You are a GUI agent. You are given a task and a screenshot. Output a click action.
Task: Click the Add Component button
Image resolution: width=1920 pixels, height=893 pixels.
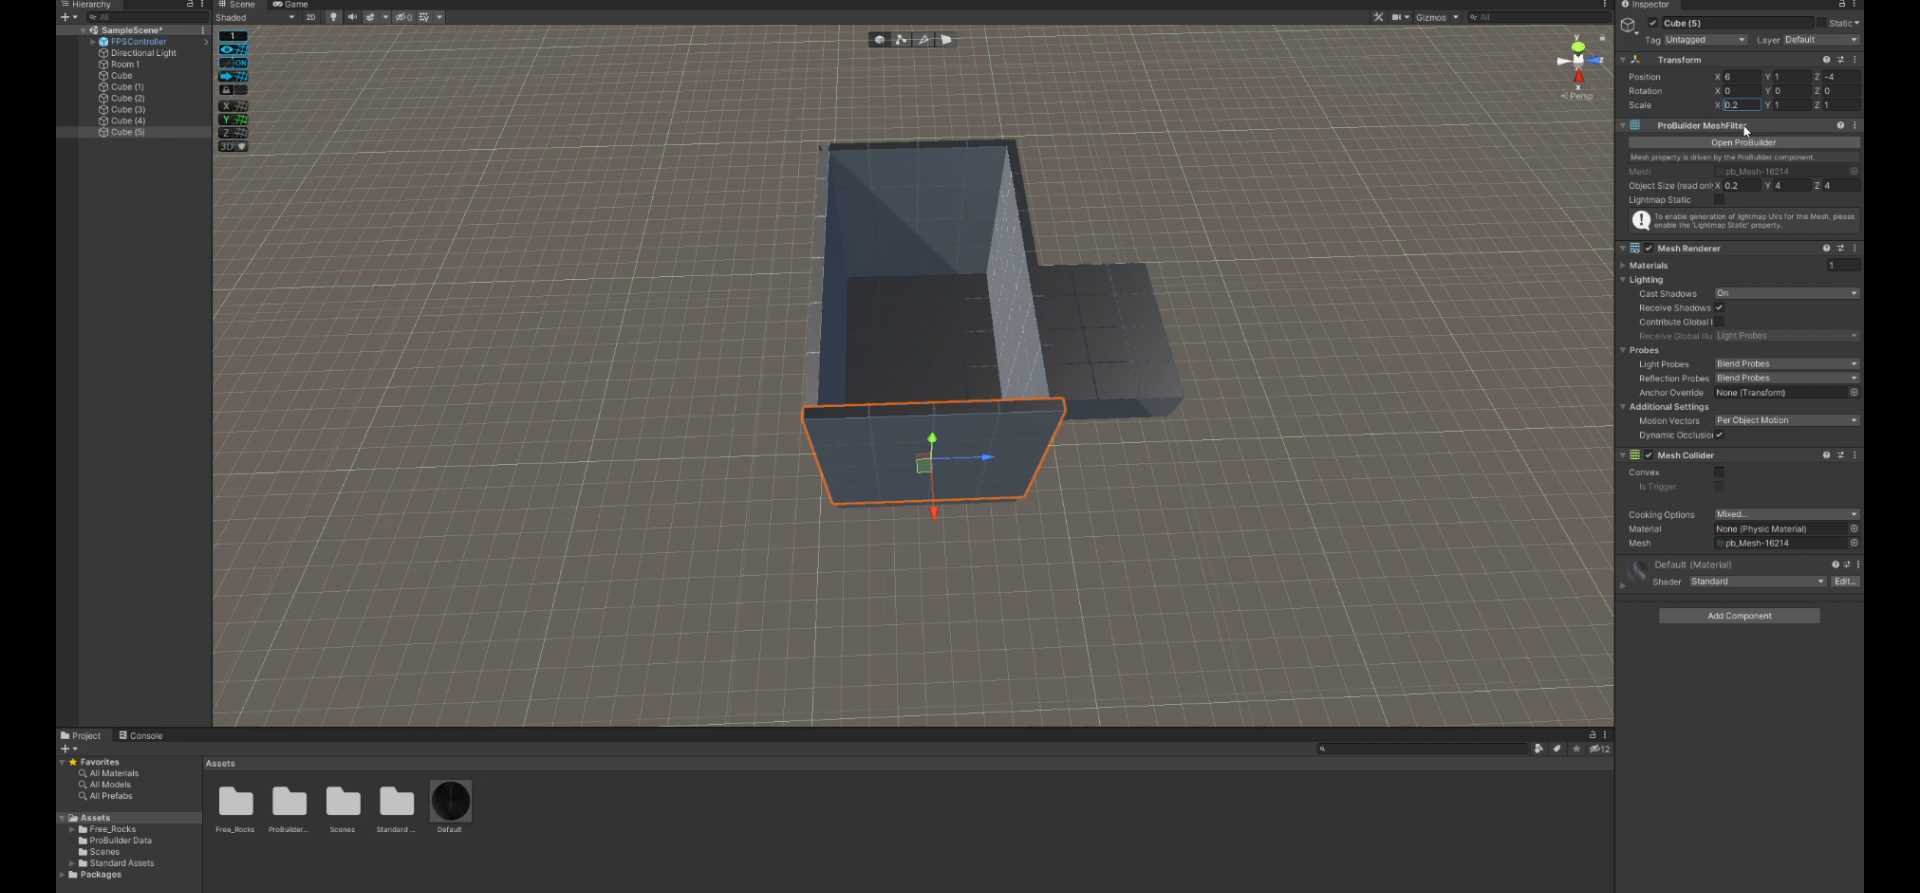pyautogui.click(x=1739, y=616)
